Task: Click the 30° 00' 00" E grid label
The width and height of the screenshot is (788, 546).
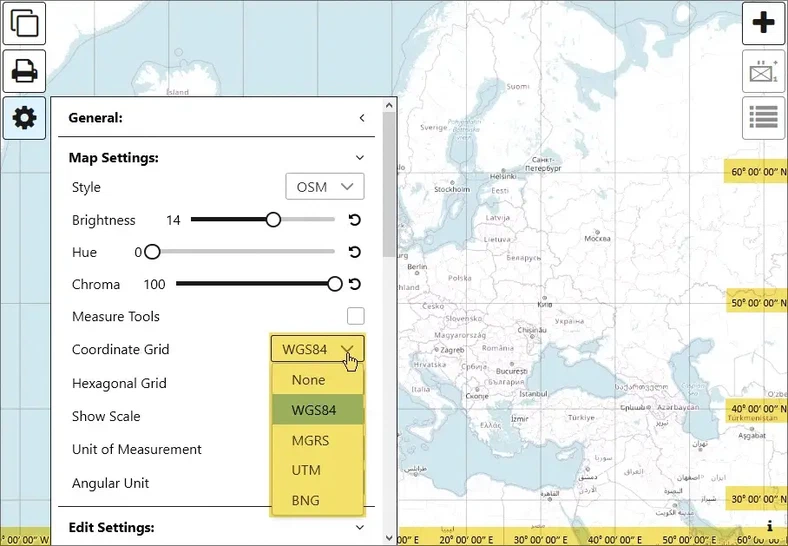Action: (x=540, y=539)
